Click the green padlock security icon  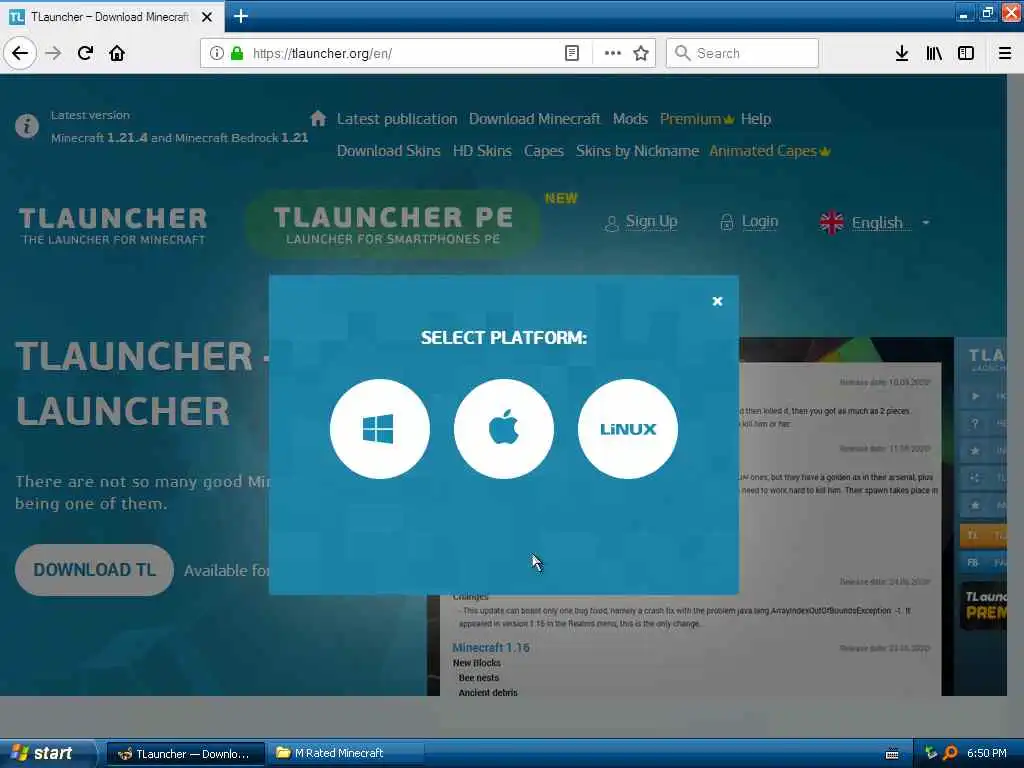coord(237,53)
